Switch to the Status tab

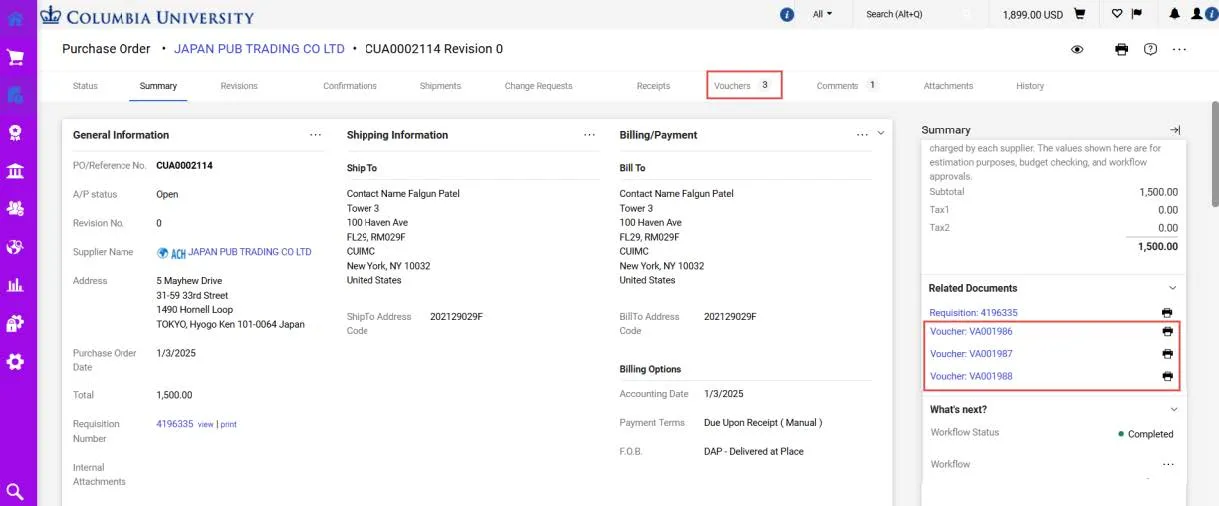[x=85, y=86]
